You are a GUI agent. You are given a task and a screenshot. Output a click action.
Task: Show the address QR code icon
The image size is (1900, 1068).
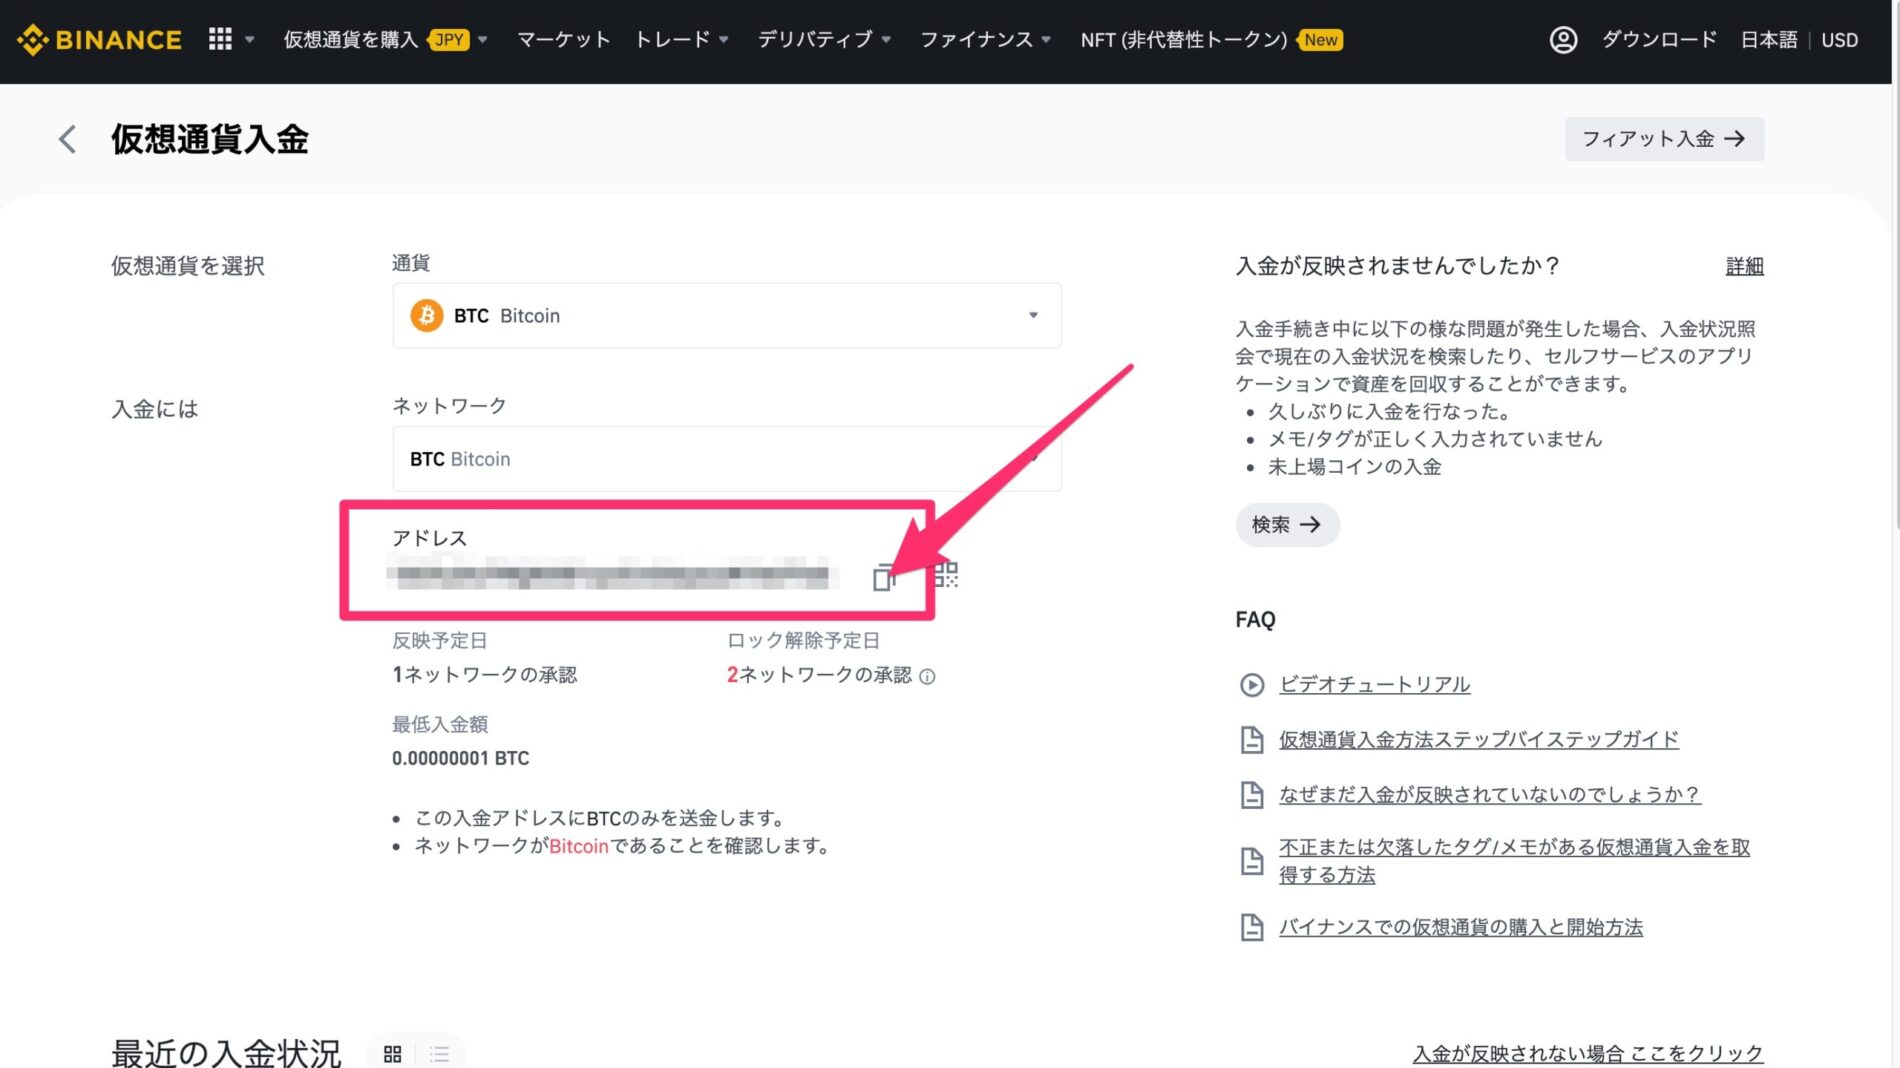(x=946, y=575)
